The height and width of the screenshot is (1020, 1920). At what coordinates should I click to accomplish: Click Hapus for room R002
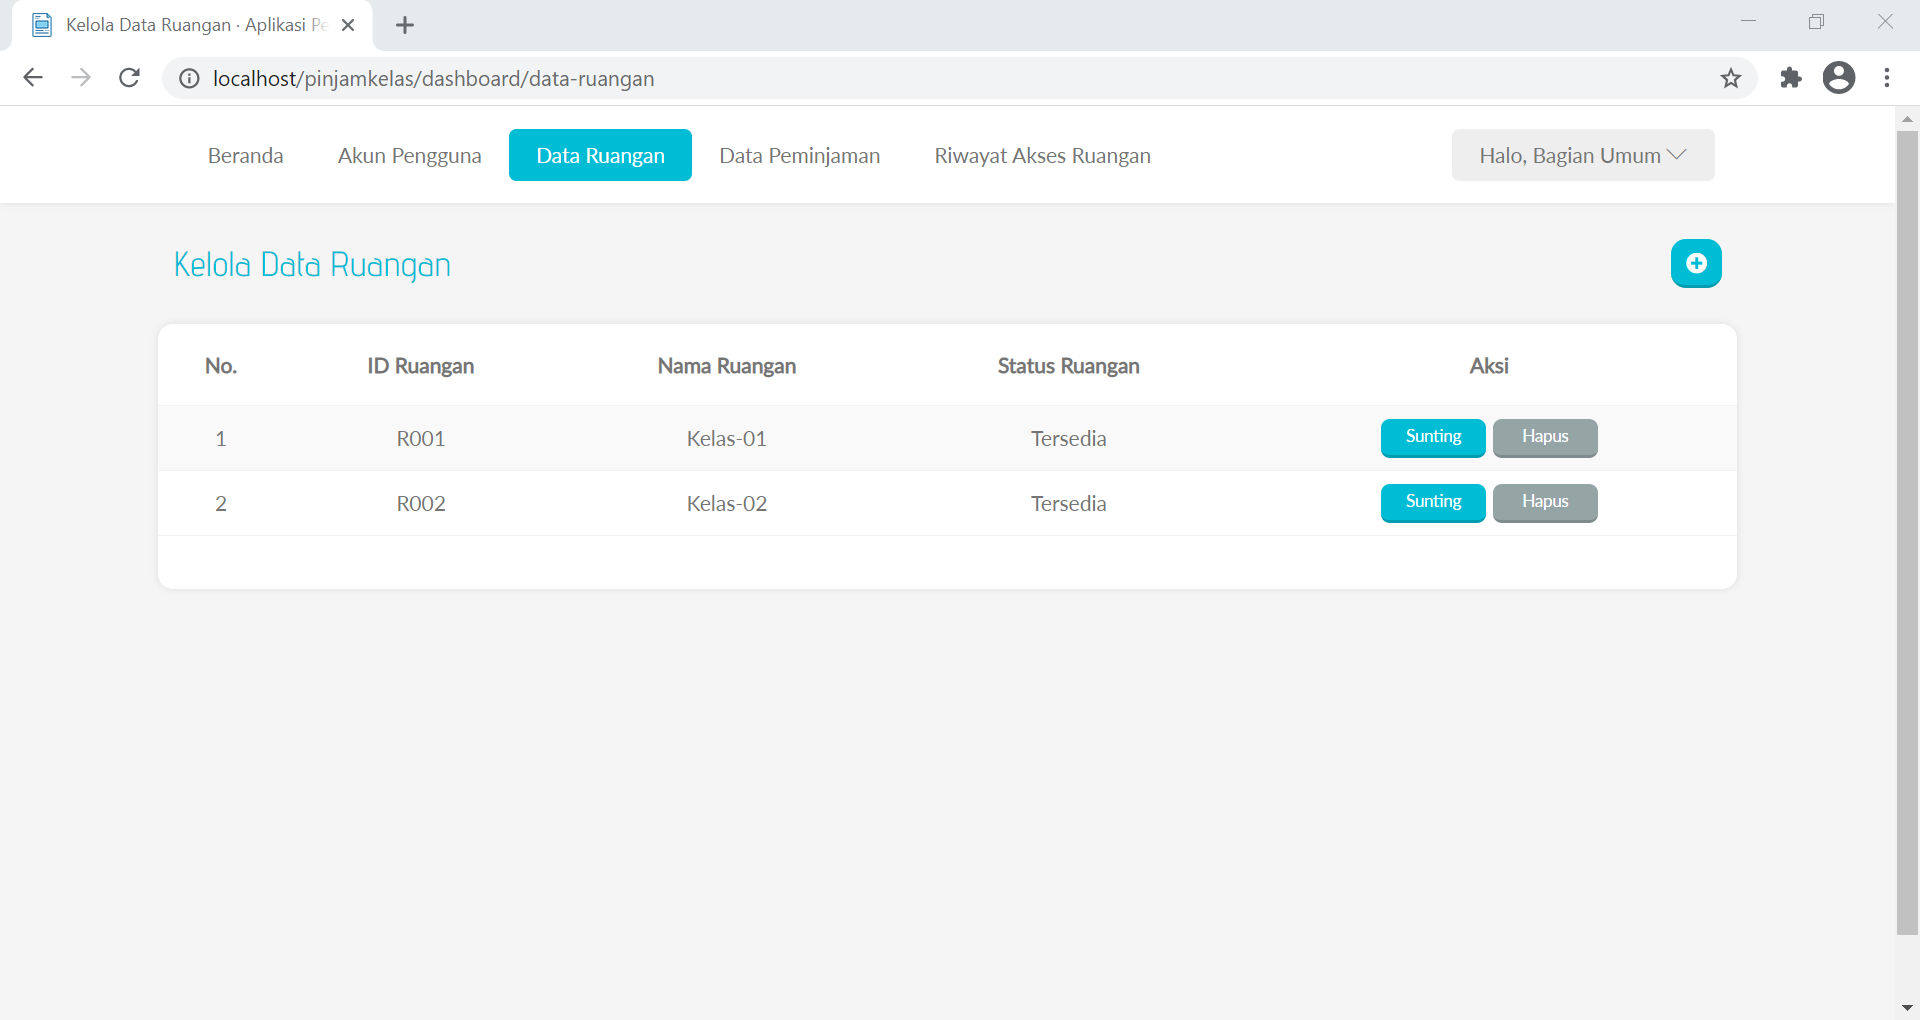coord(1544,502)
